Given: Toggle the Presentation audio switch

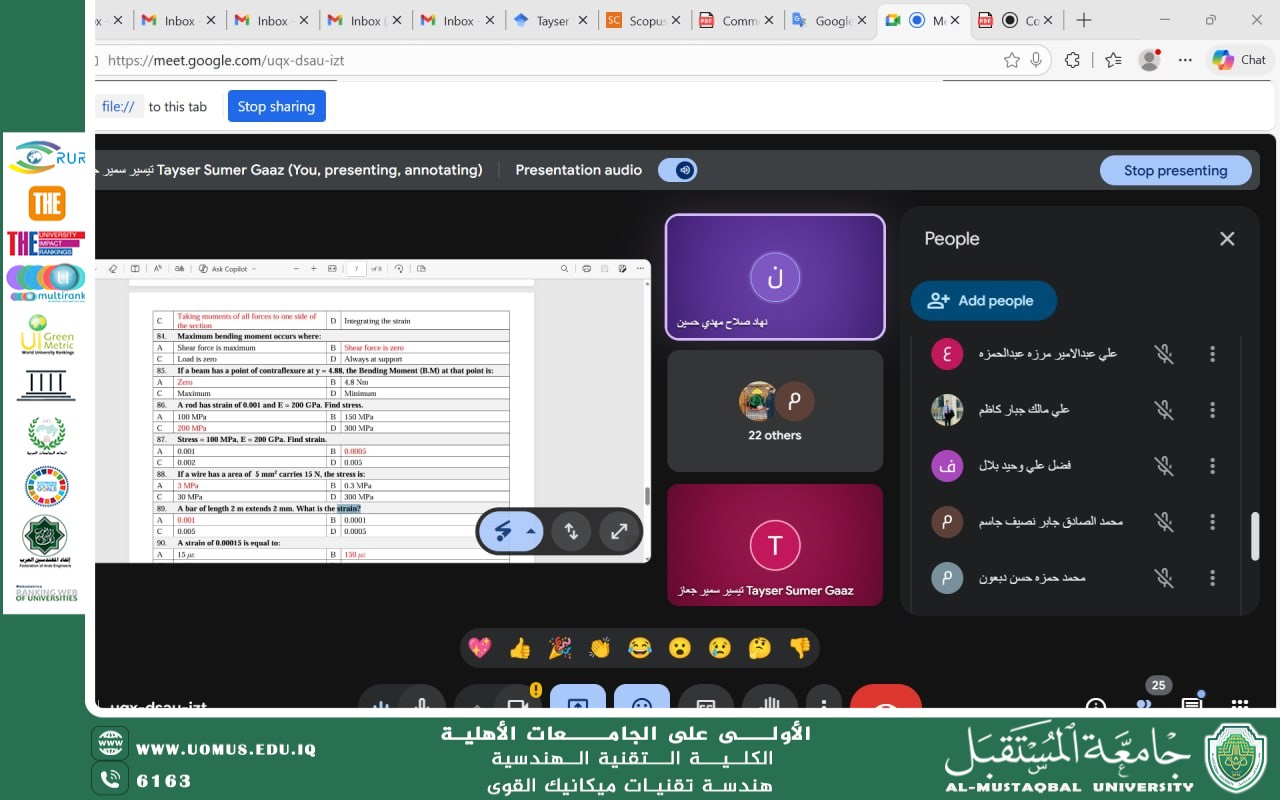Looking at the screenshot, I should [677, 170].
